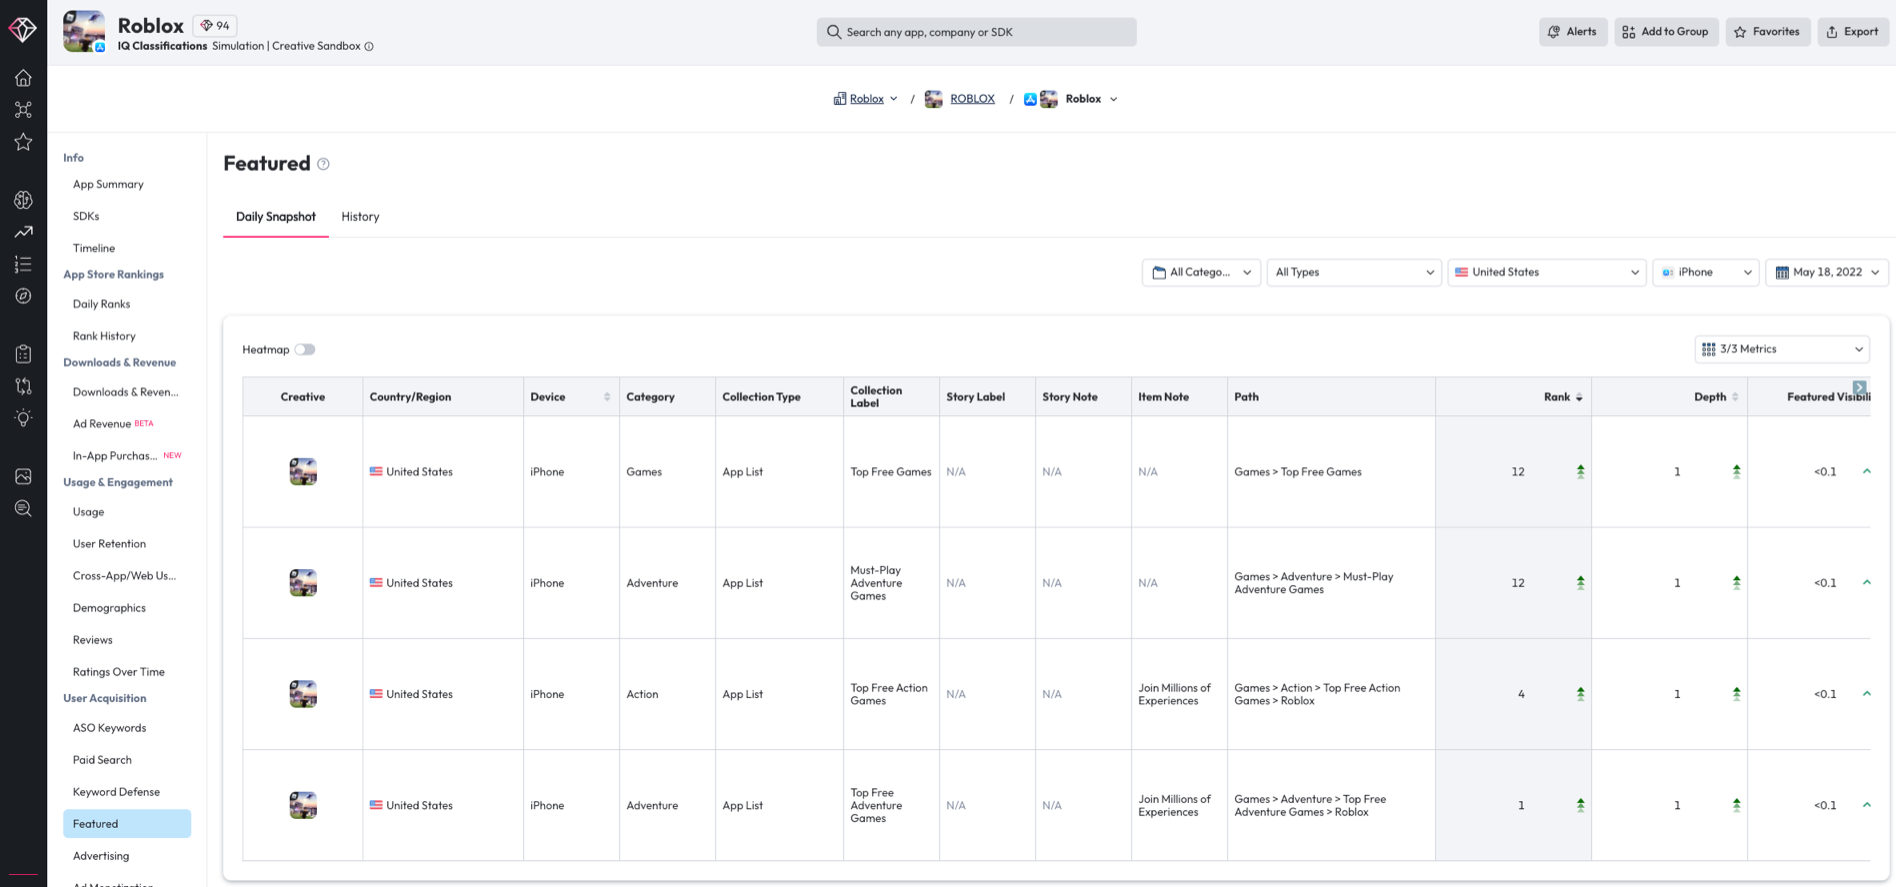
Task: Open the compass explore icon in left sidebar
Action: pos(23,296)
